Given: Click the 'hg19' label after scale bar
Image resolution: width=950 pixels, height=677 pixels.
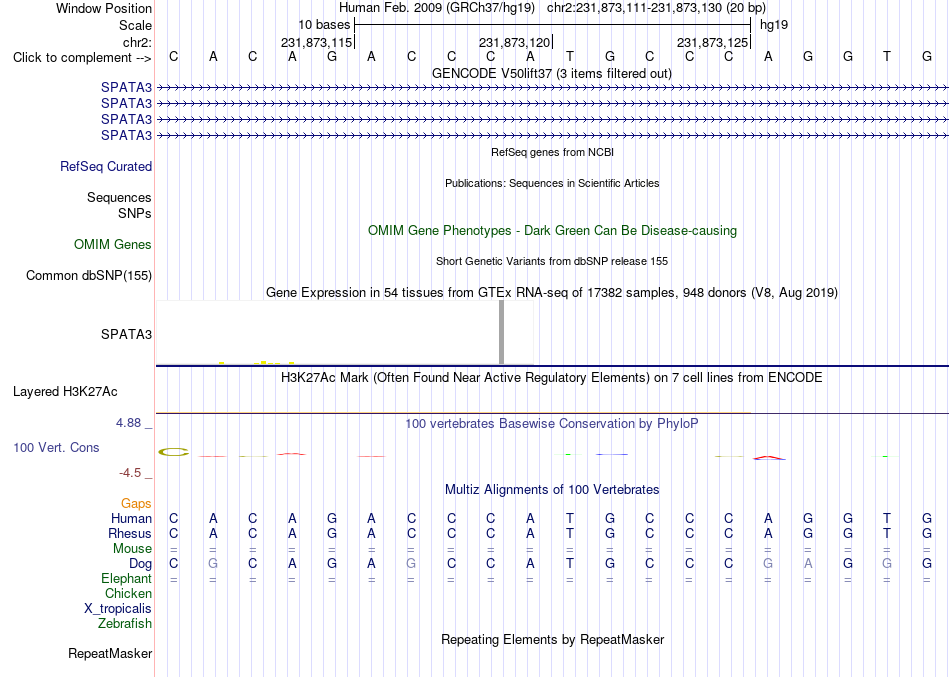Looking at the screenshot, I should [774, 25].
